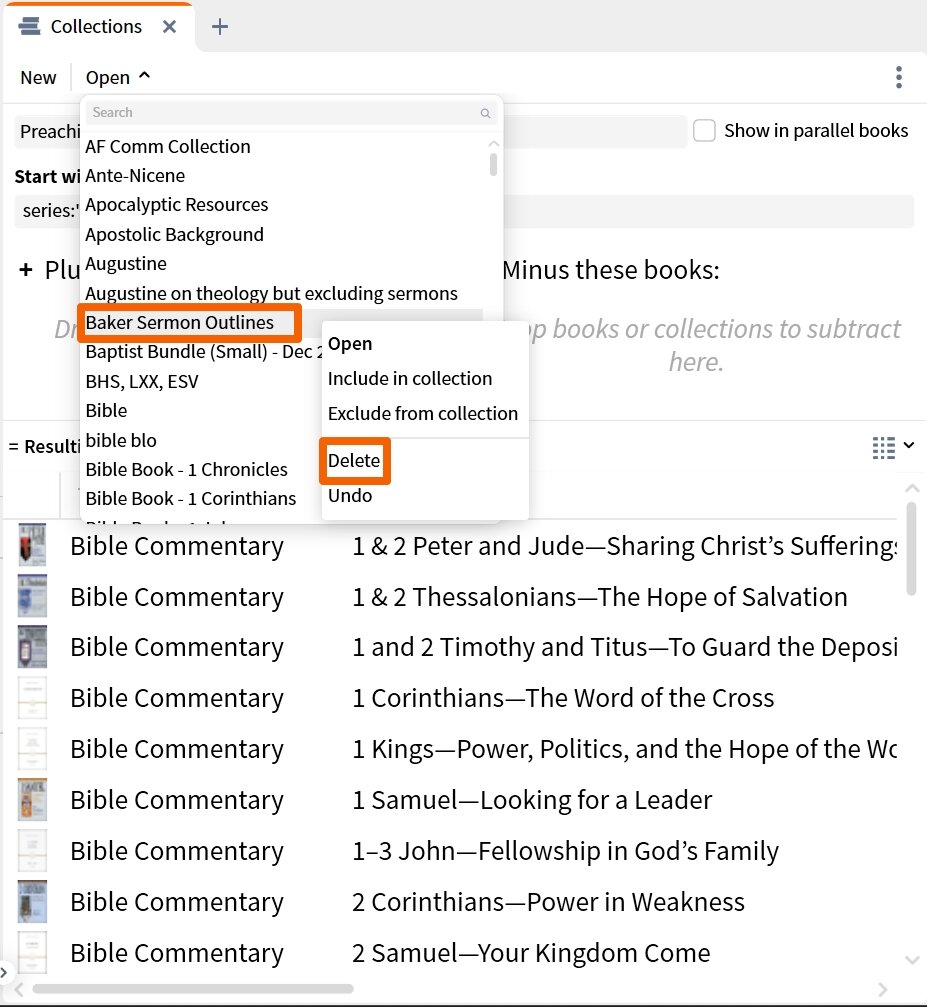Select Apocalyptic Resources collection

pos(177,205)
